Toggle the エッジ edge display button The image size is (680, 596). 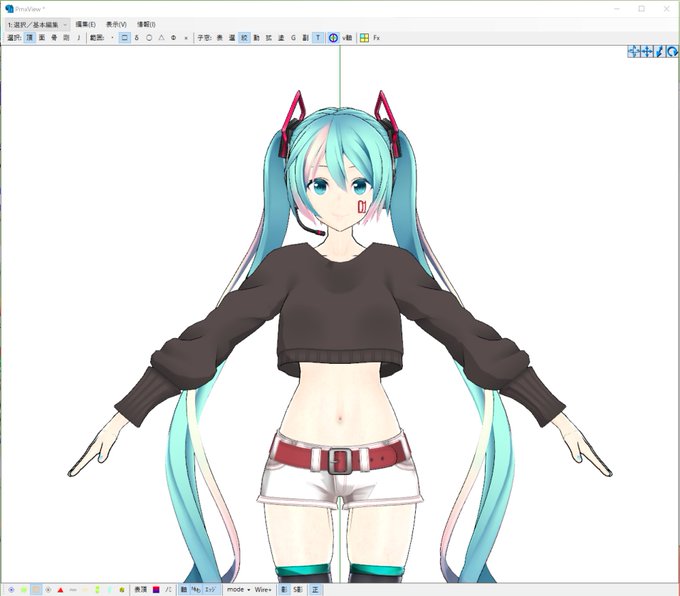(x=210, y=589)
